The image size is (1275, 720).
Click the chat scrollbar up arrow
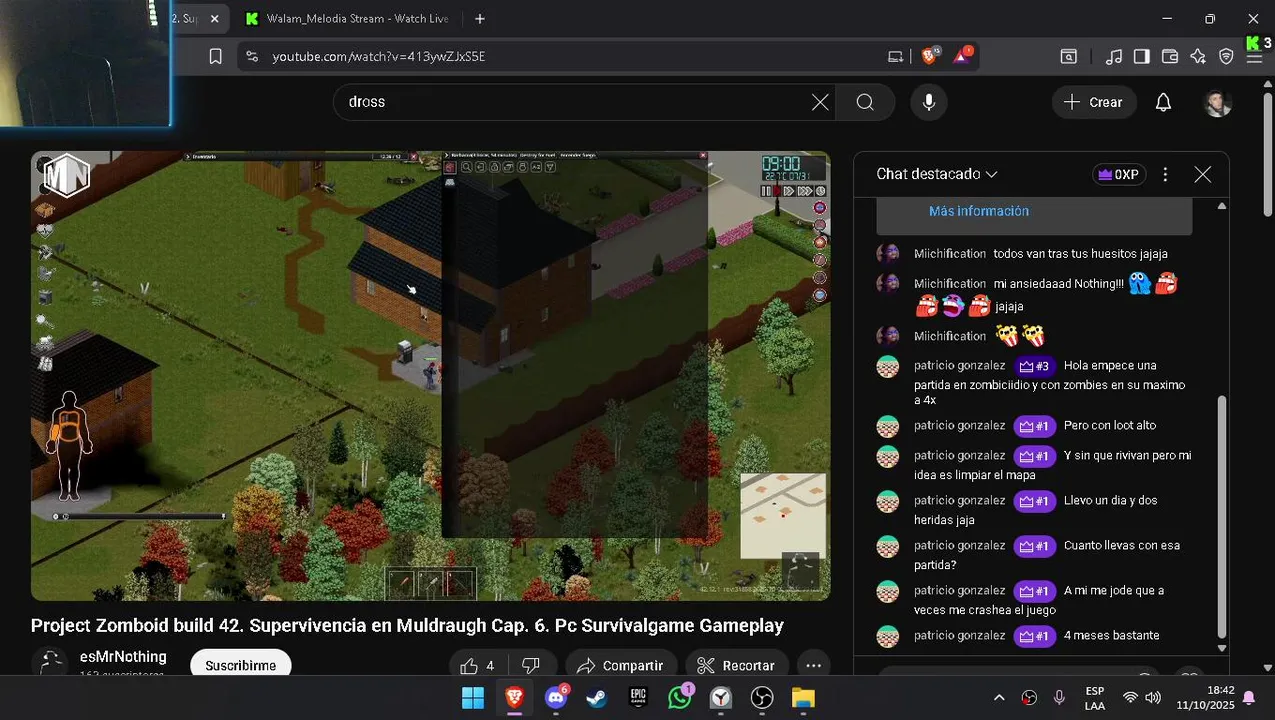[1221, 206]
